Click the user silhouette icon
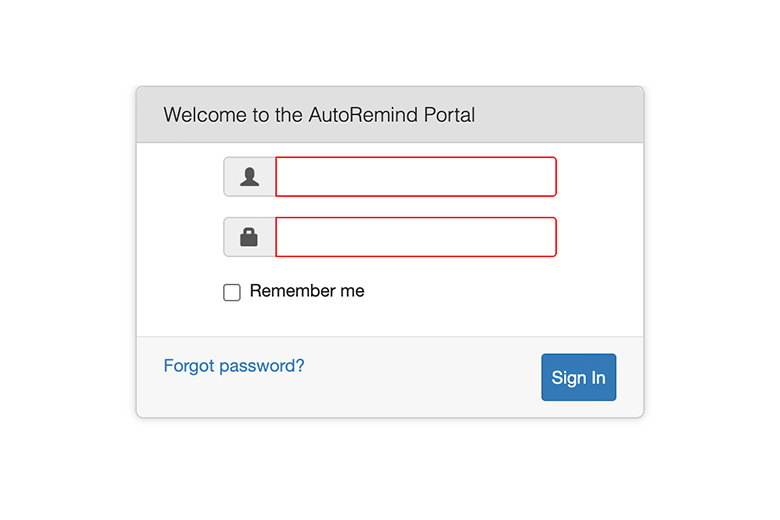Viewport: 780px width, 520px height. [250, 177]
